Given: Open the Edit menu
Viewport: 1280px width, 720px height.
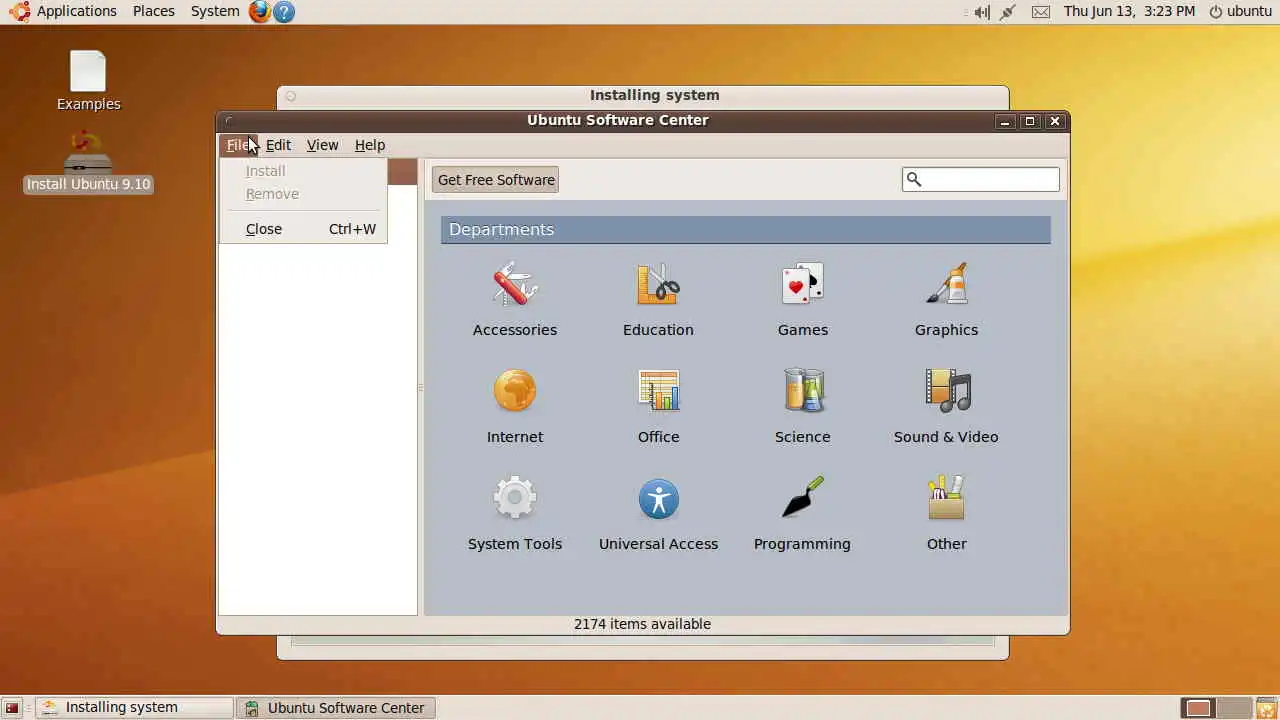Looking at the screenshot, I should point(278,145).
